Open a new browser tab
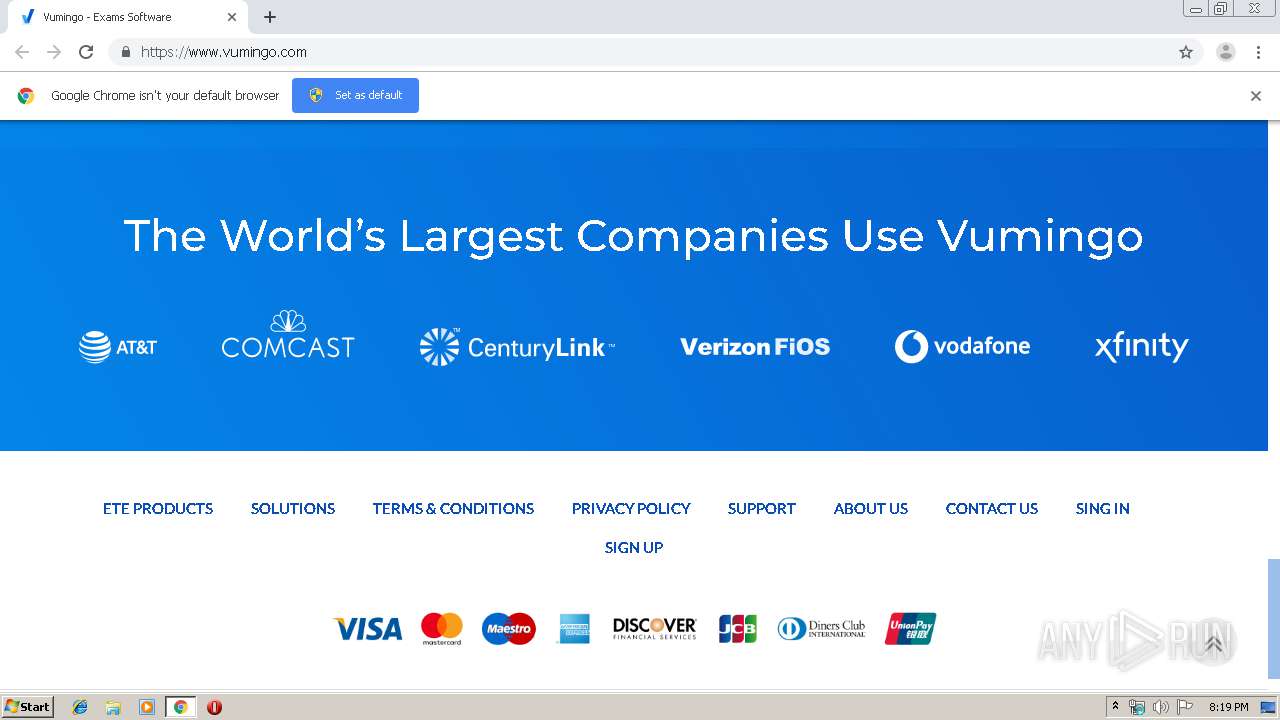1280x720 pixels. (x=270, y=17)
